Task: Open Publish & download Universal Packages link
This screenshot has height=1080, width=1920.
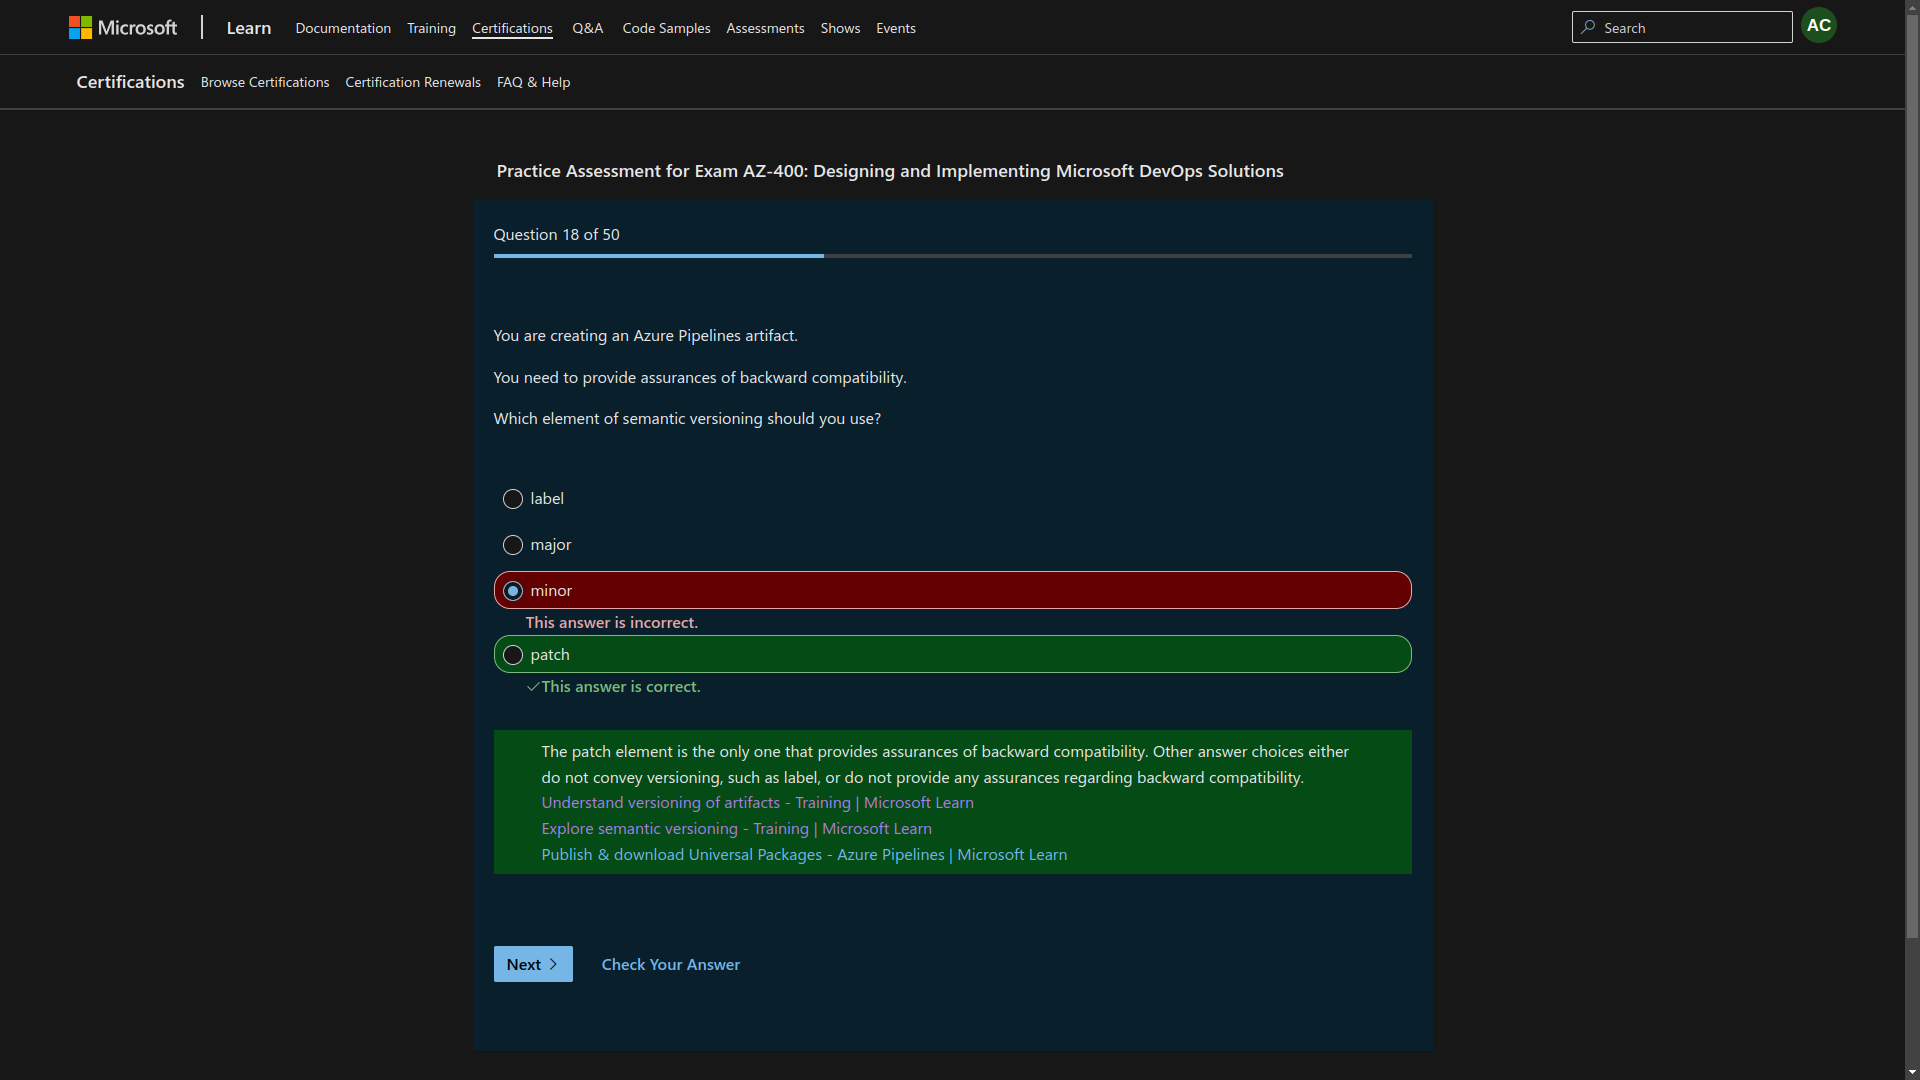Action: point(804,854)
